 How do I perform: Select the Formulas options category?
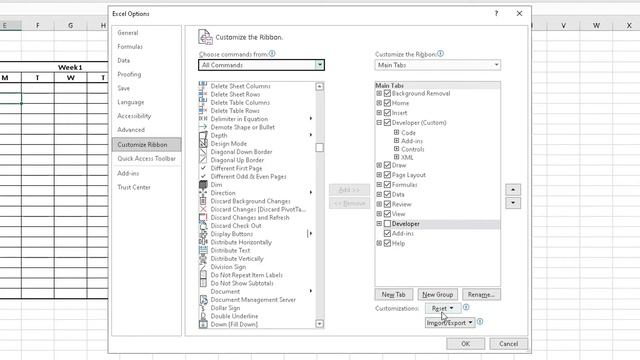[x=146, y=47]
